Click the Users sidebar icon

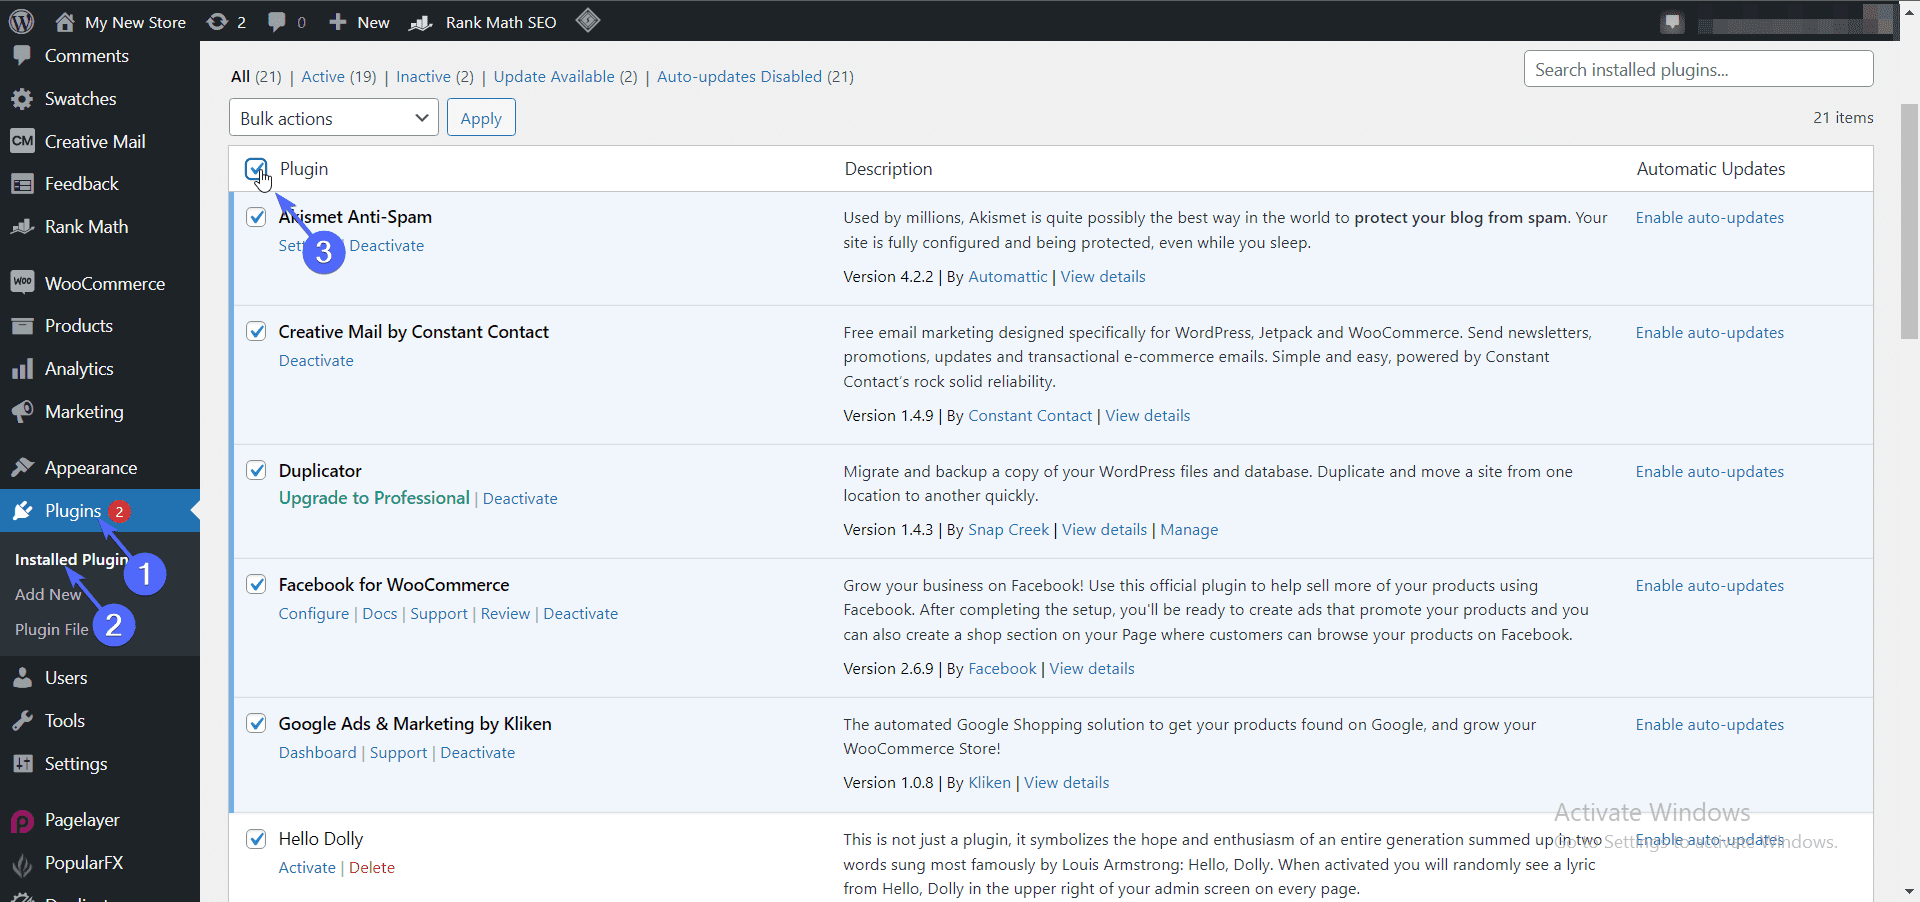[x=22, y=678]
